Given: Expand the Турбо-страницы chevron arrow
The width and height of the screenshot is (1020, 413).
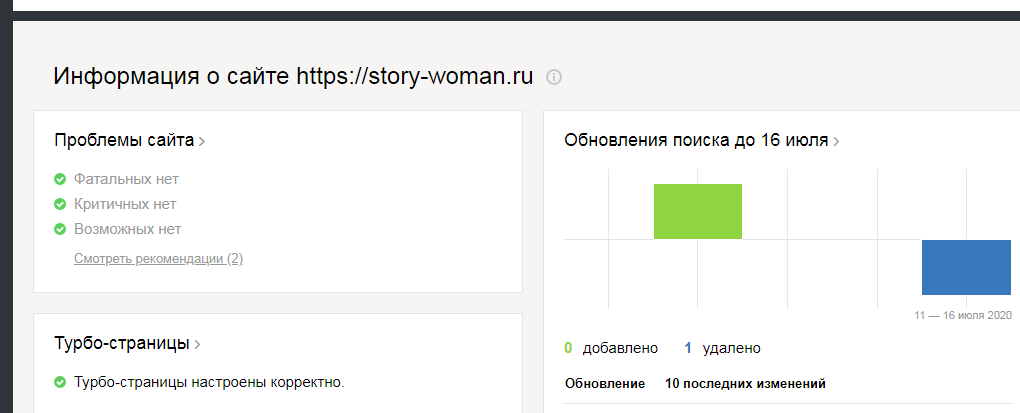Looking at the screenshot, I should pos(198,345).
